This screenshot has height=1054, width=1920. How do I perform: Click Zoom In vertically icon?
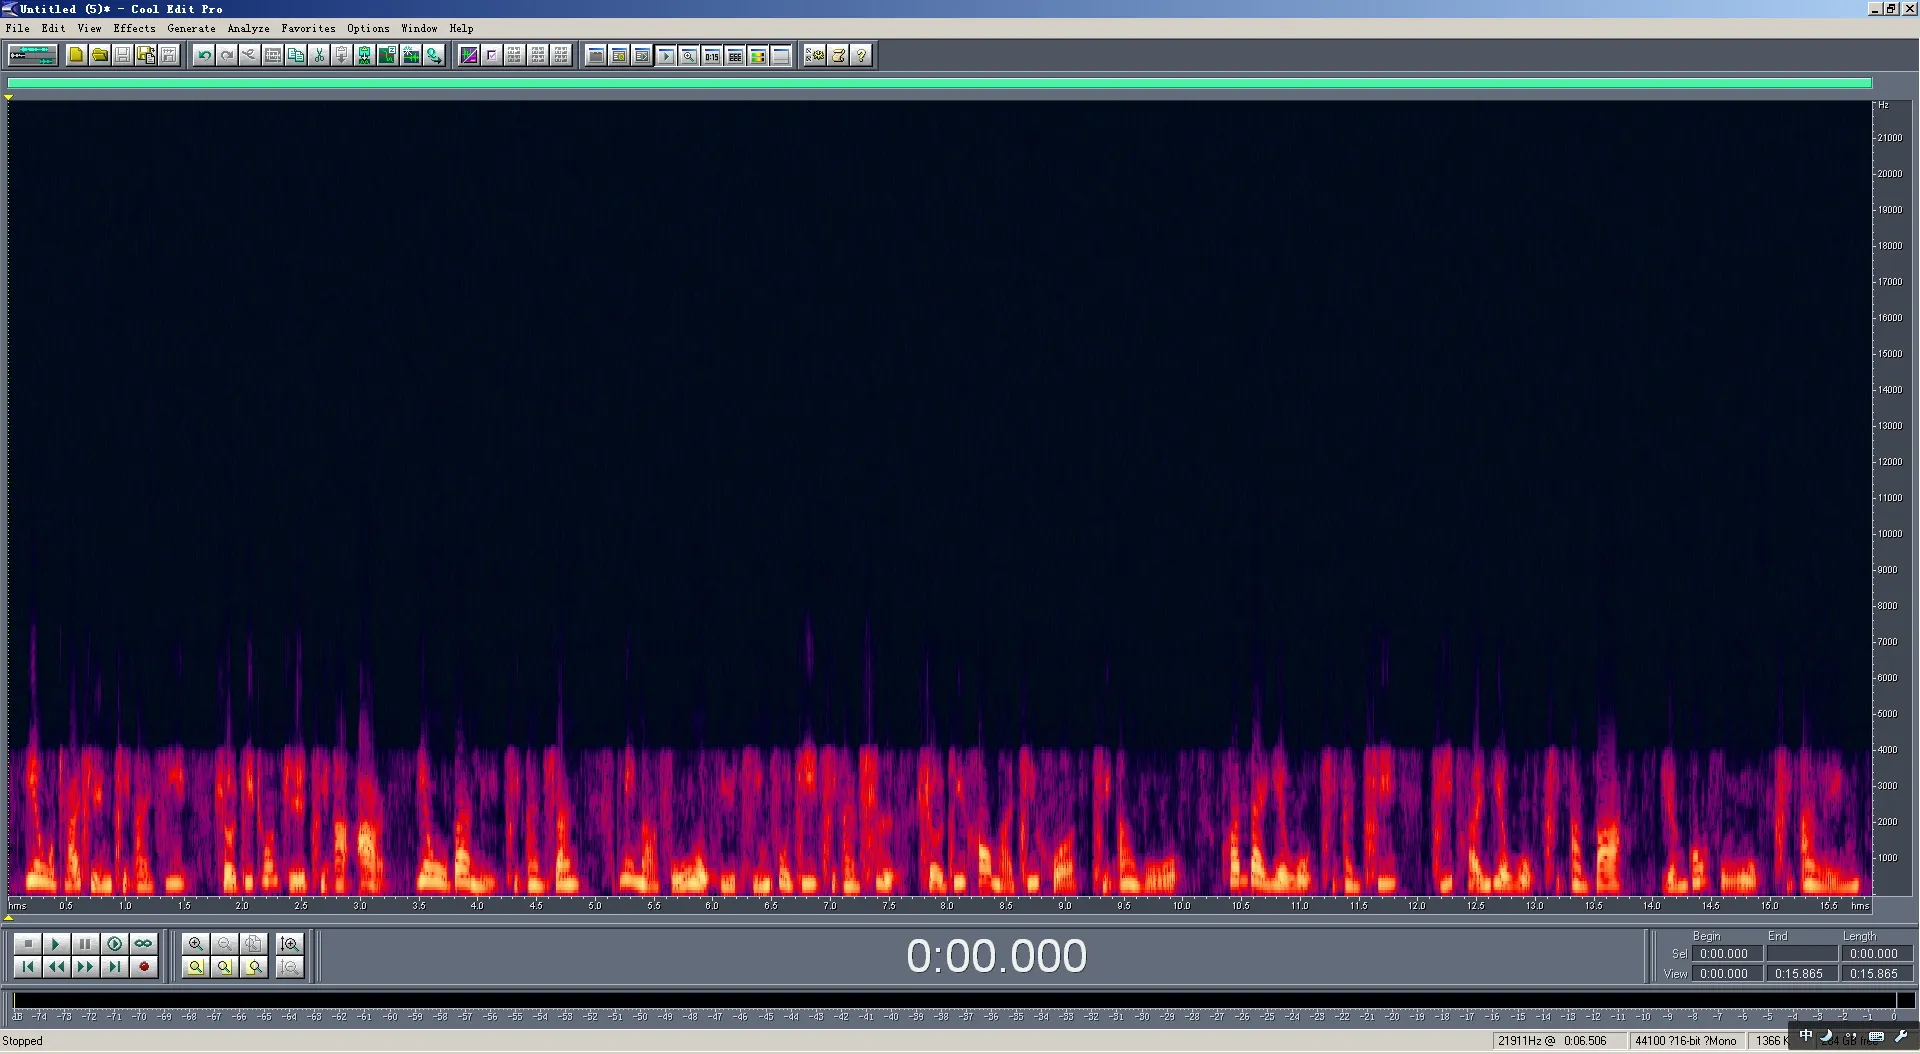(x=290, y=944)
